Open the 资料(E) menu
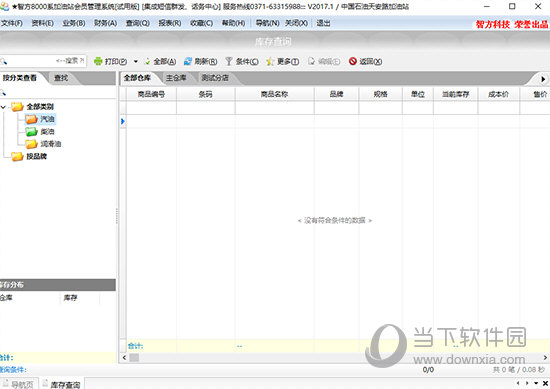 click(x=42, y=23)
